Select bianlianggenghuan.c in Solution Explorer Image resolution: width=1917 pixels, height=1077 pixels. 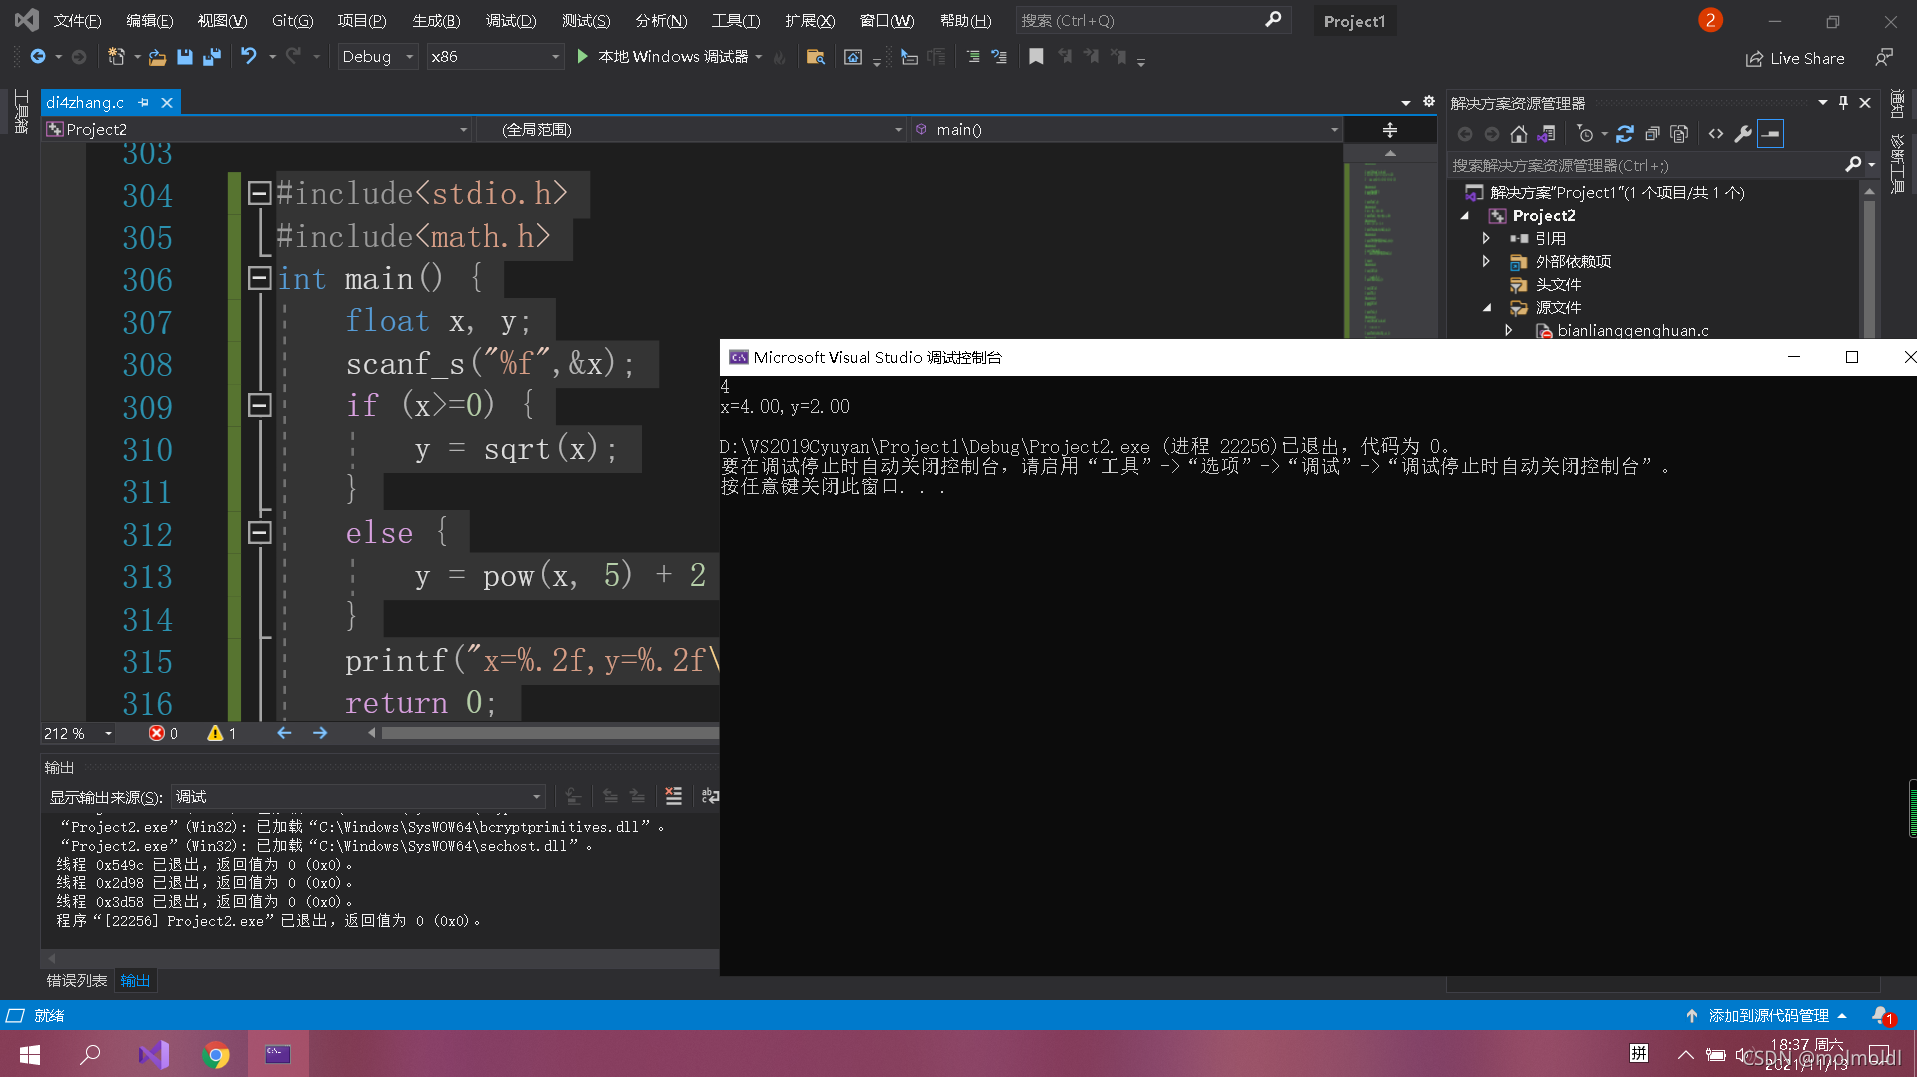pyautogui.click(x=1632, y=331)
